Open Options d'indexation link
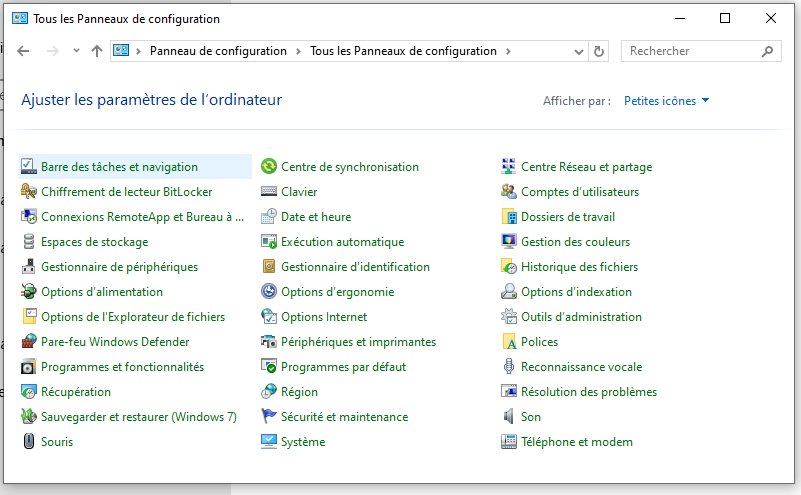The image size is (801, 495). [576, 292]
